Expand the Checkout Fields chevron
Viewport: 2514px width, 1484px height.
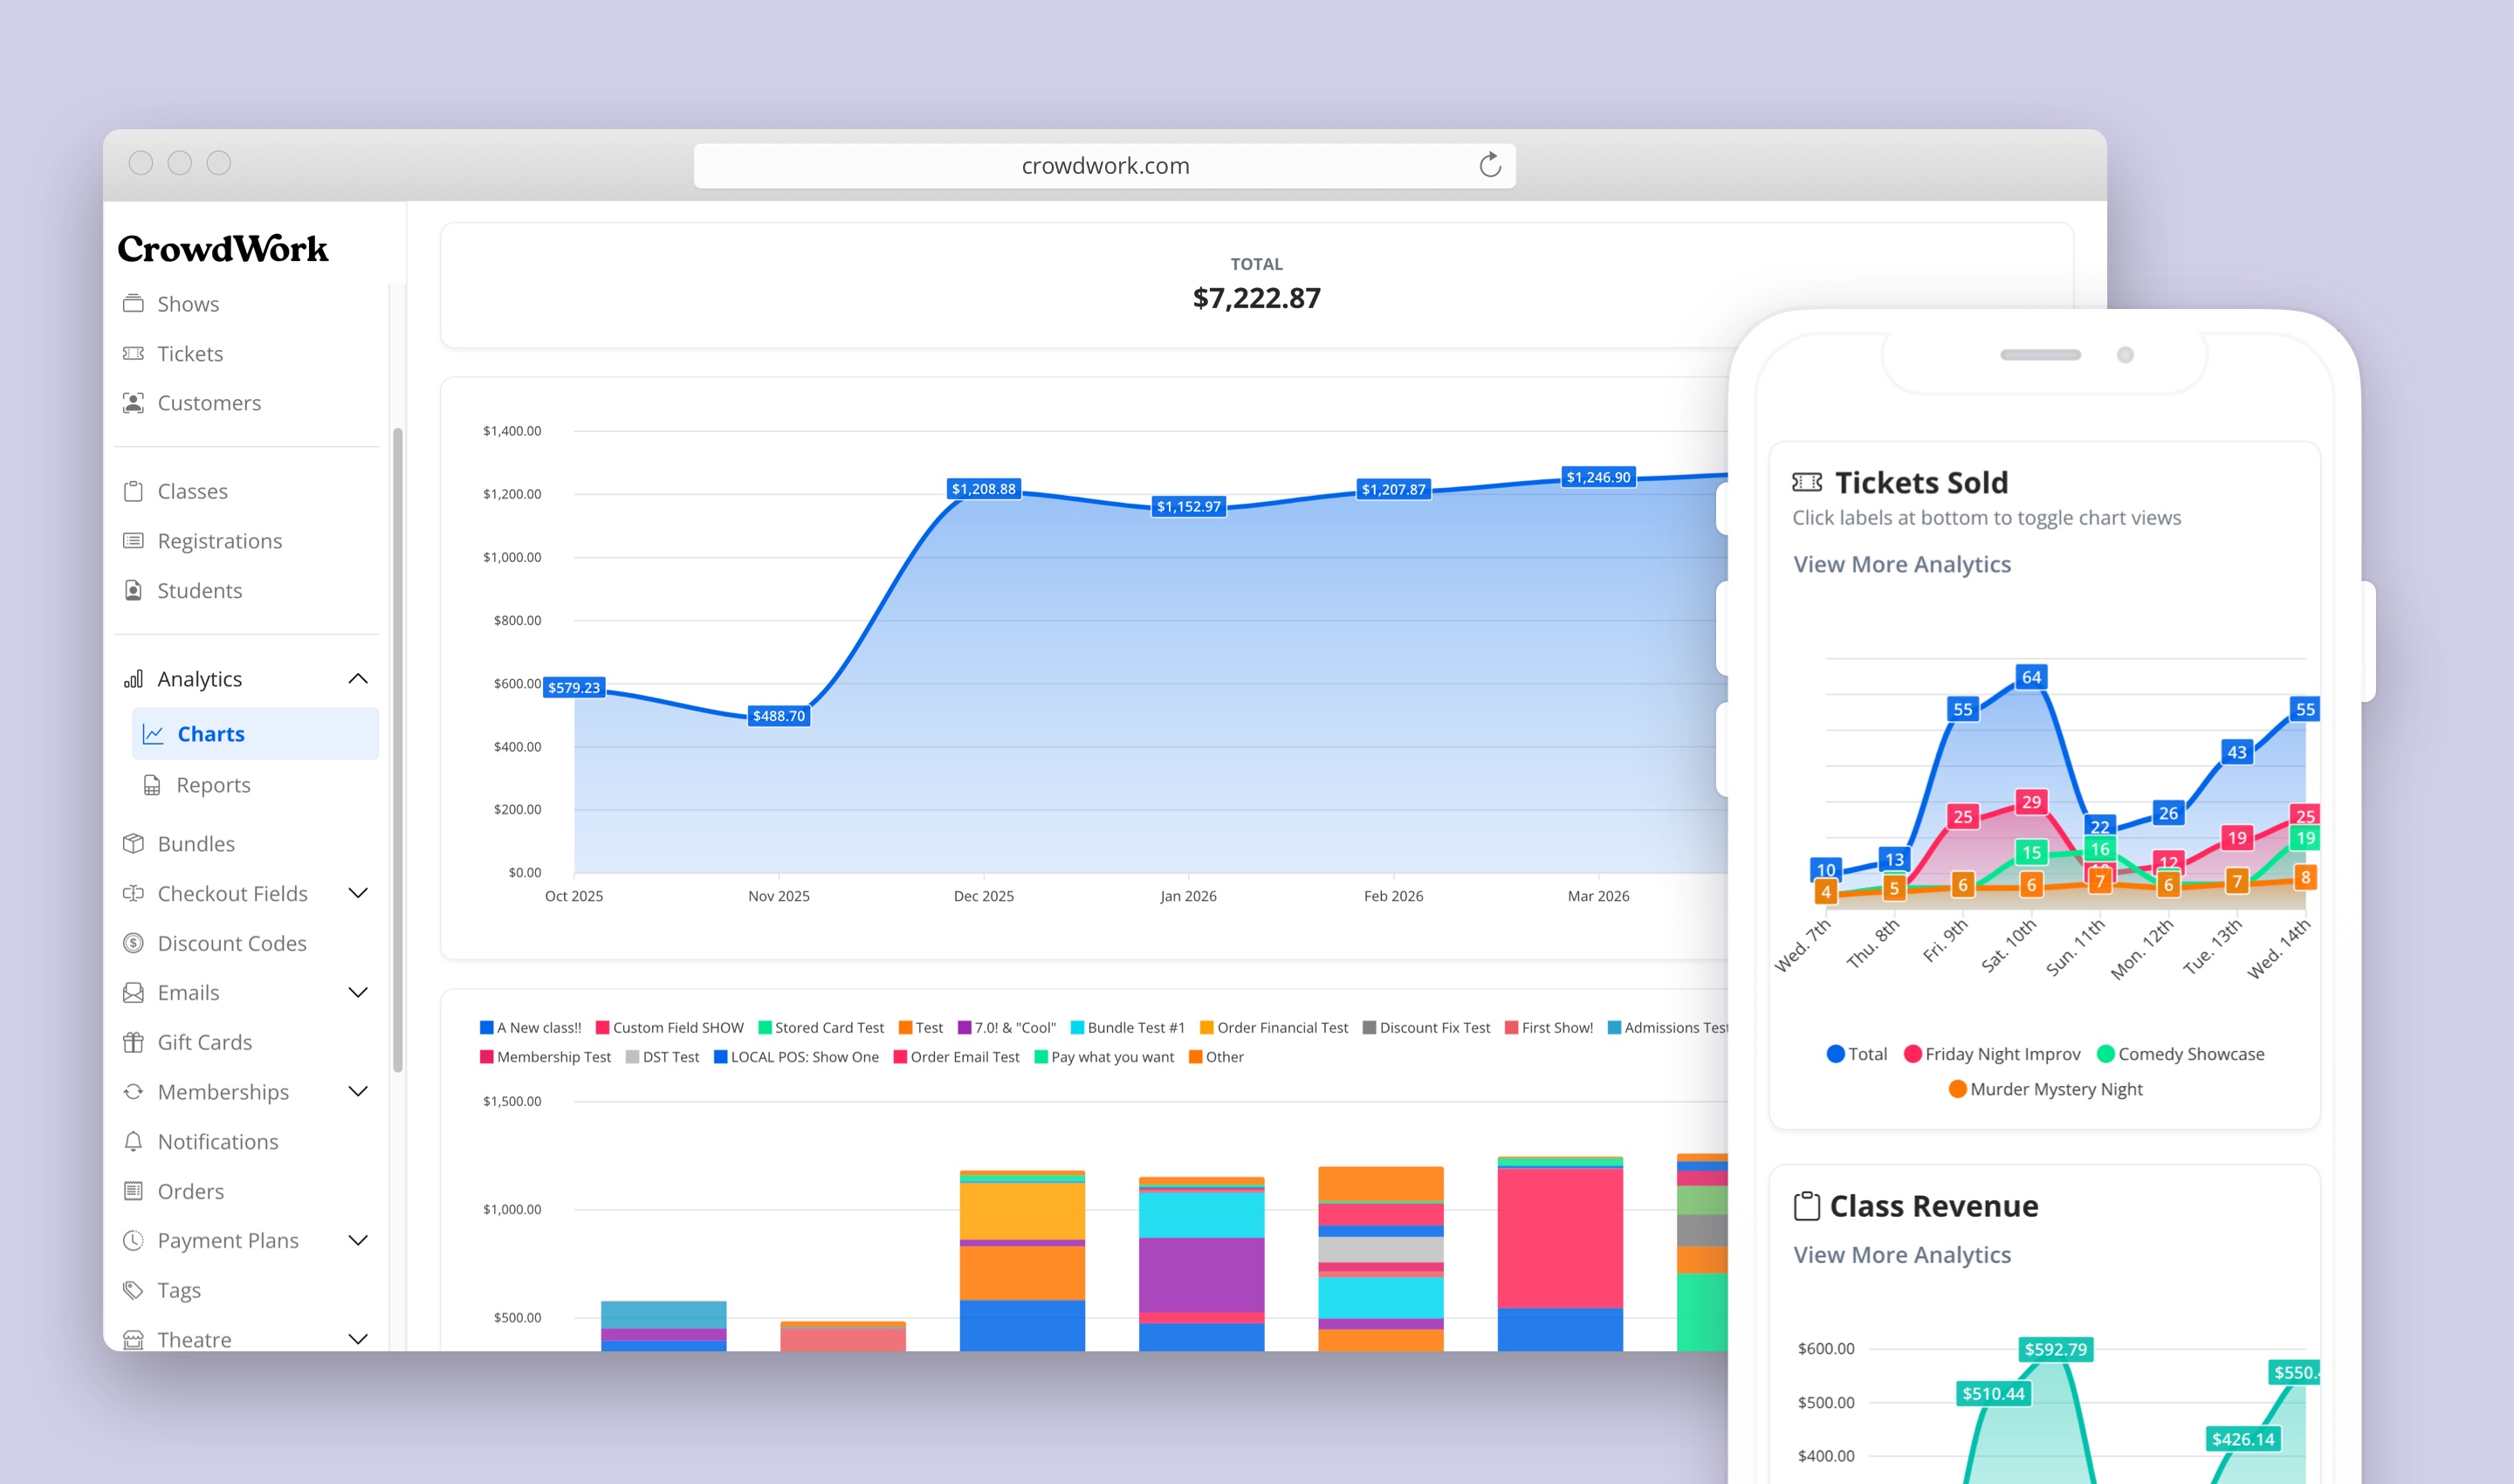358,893
